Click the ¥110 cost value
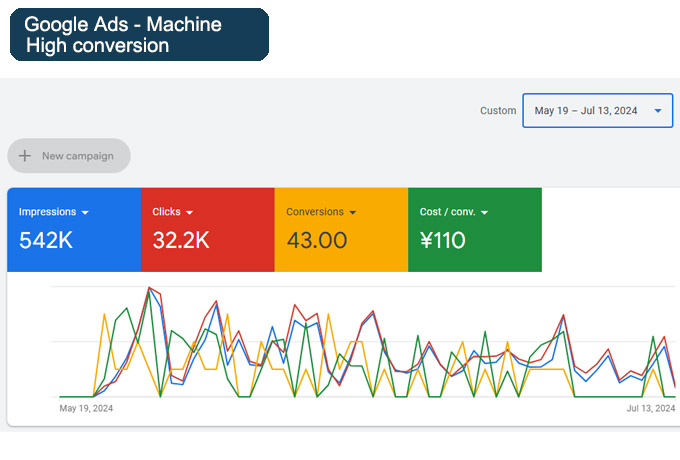 (x=442, y=240)
